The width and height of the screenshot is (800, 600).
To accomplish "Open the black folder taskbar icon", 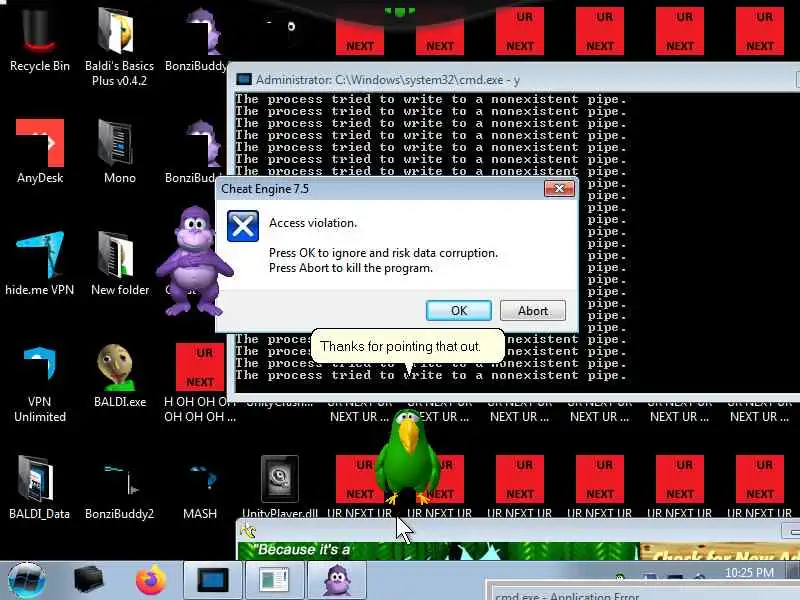I will click(88, 581).
